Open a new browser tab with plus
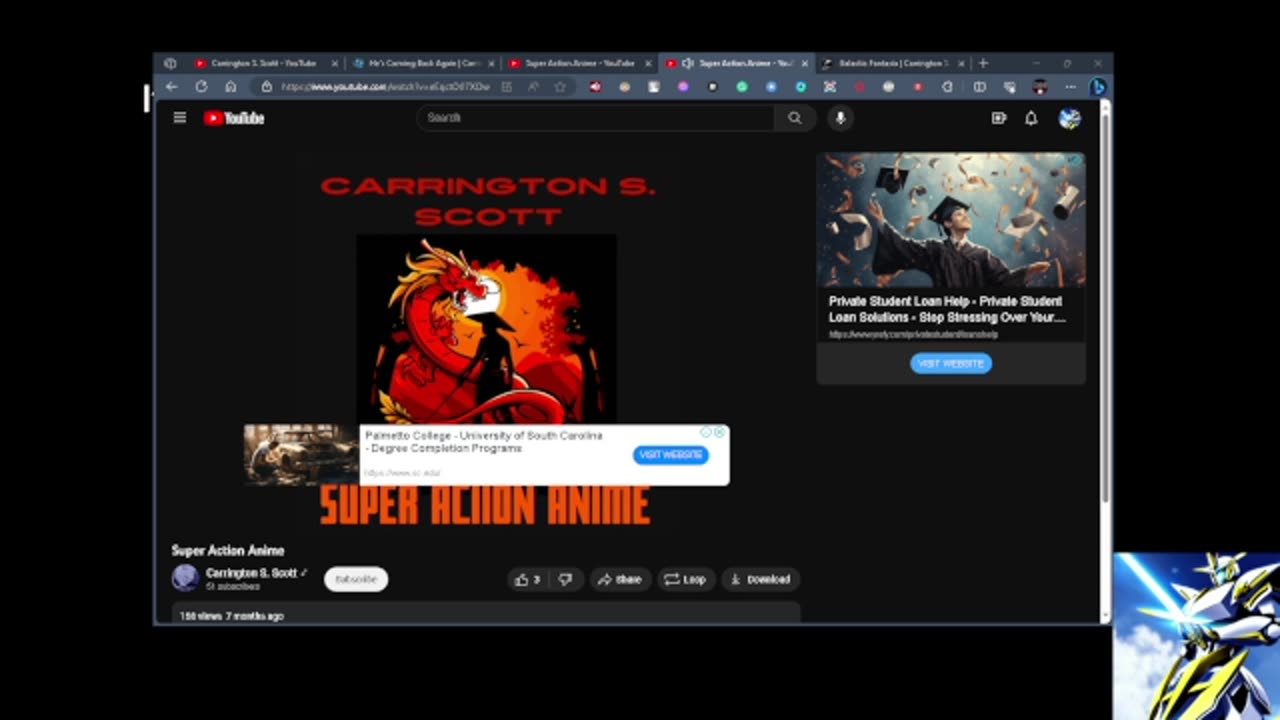 983,63
